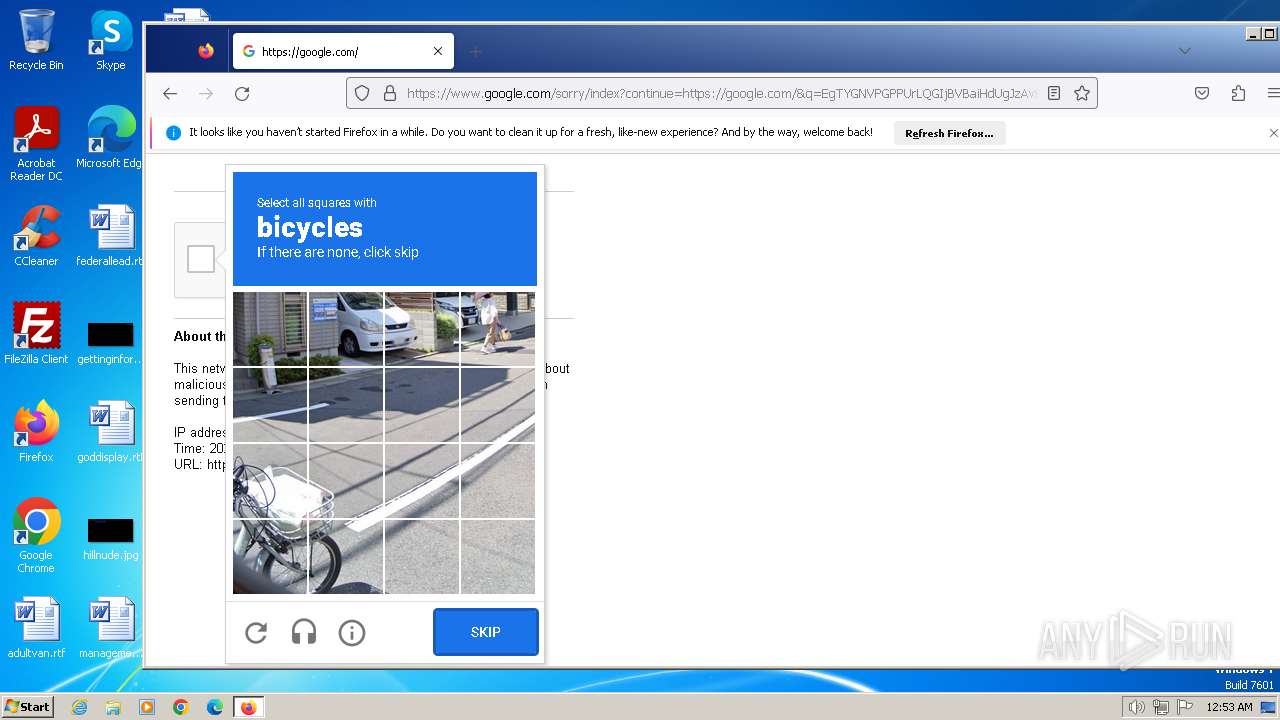The height and width of the screenshot is (720, 1280).
Task: Switch to Firefox taskbar button
Action: tap(248, 707)
